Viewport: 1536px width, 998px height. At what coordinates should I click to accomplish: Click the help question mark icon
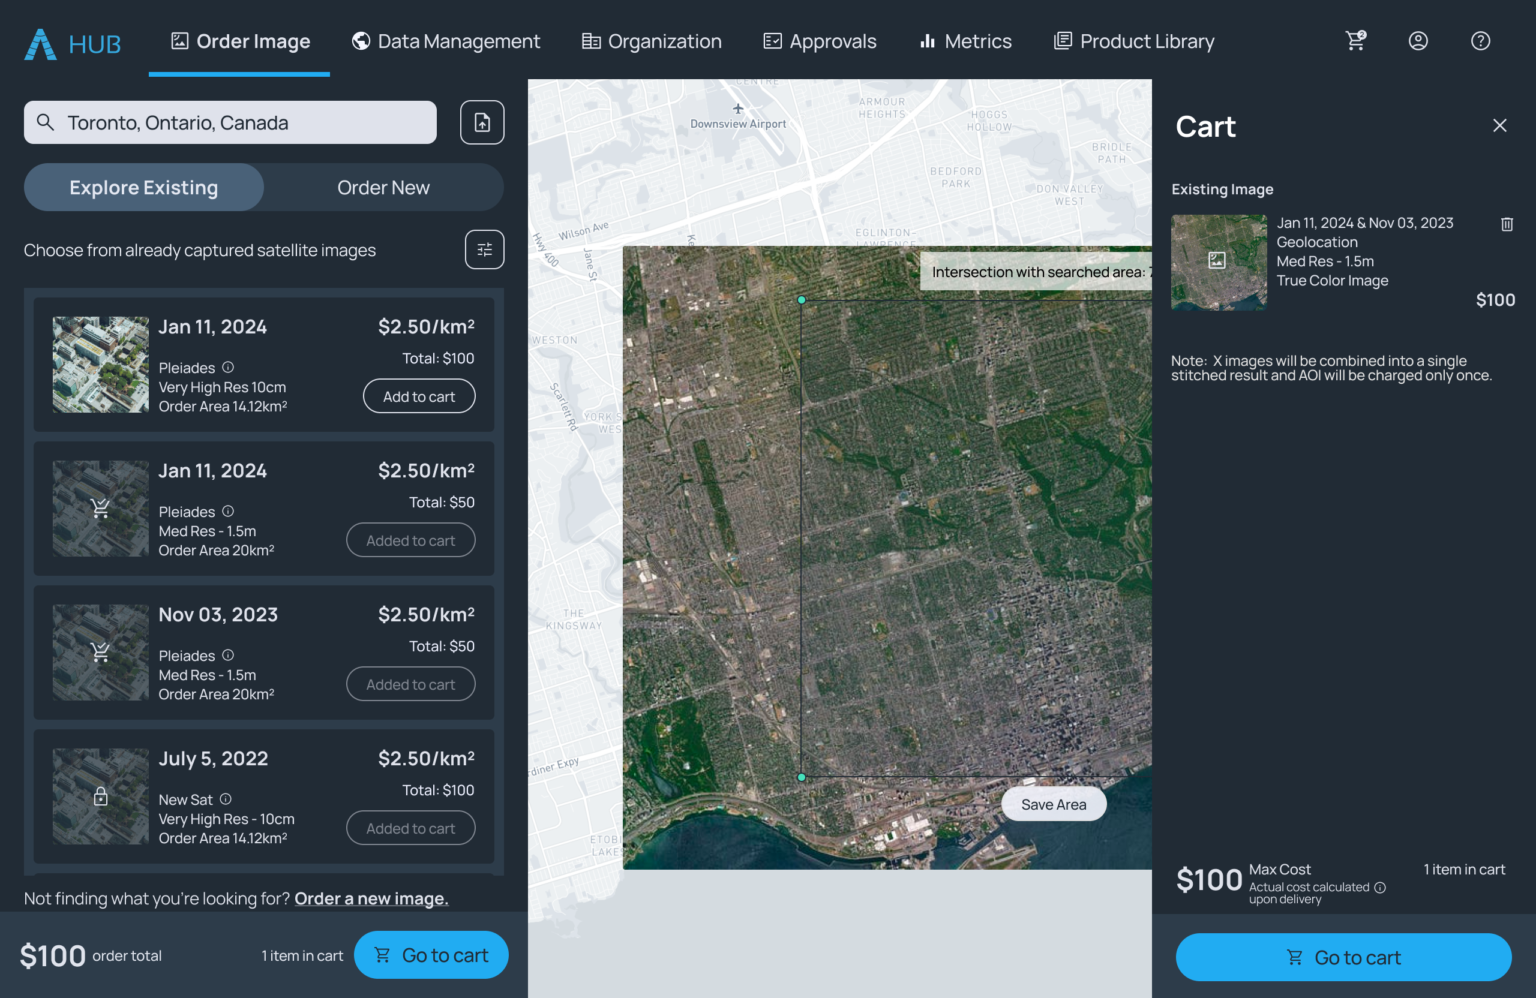click(x=1480, y=41)
